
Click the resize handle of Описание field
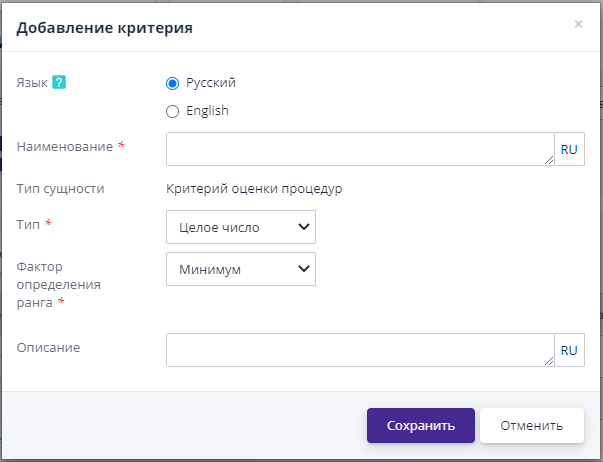[548, 361]
